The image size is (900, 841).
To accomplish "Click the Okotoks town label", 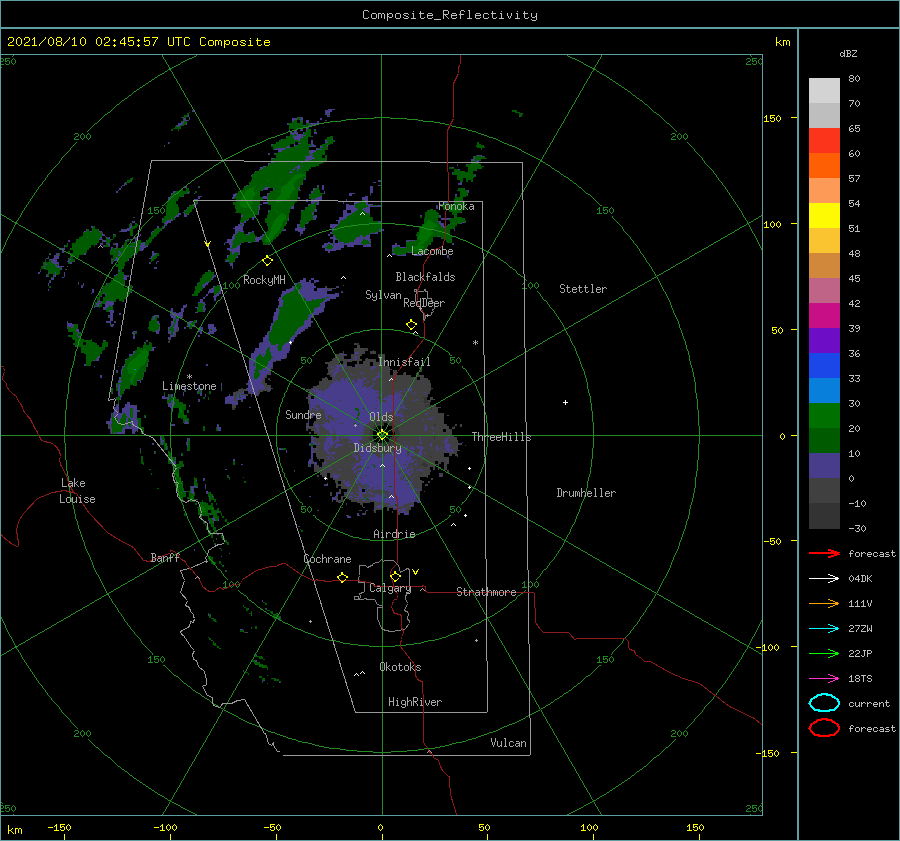I will (x=400, y=667).
